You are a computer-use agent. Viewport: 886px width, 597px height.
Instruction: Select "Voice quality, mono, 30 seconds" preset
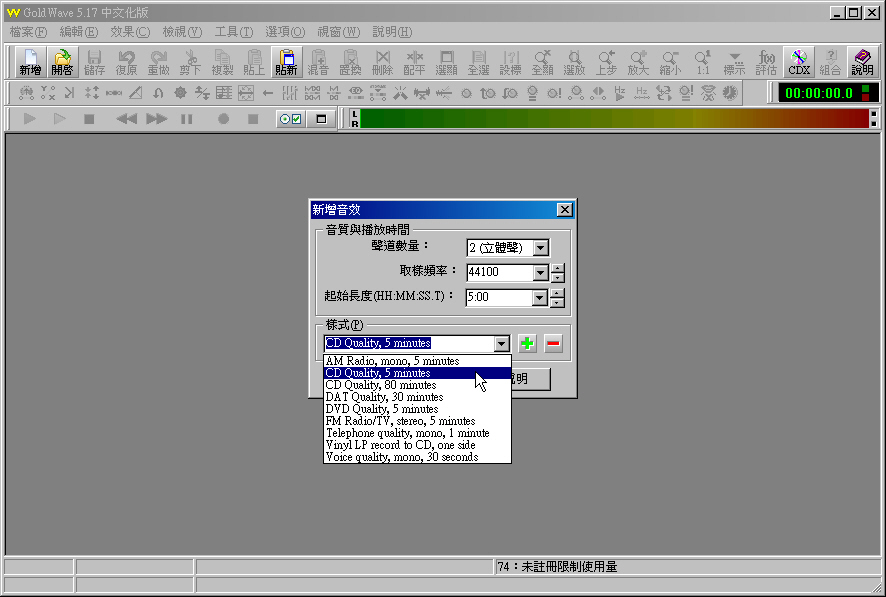click(x=402, y=457)
